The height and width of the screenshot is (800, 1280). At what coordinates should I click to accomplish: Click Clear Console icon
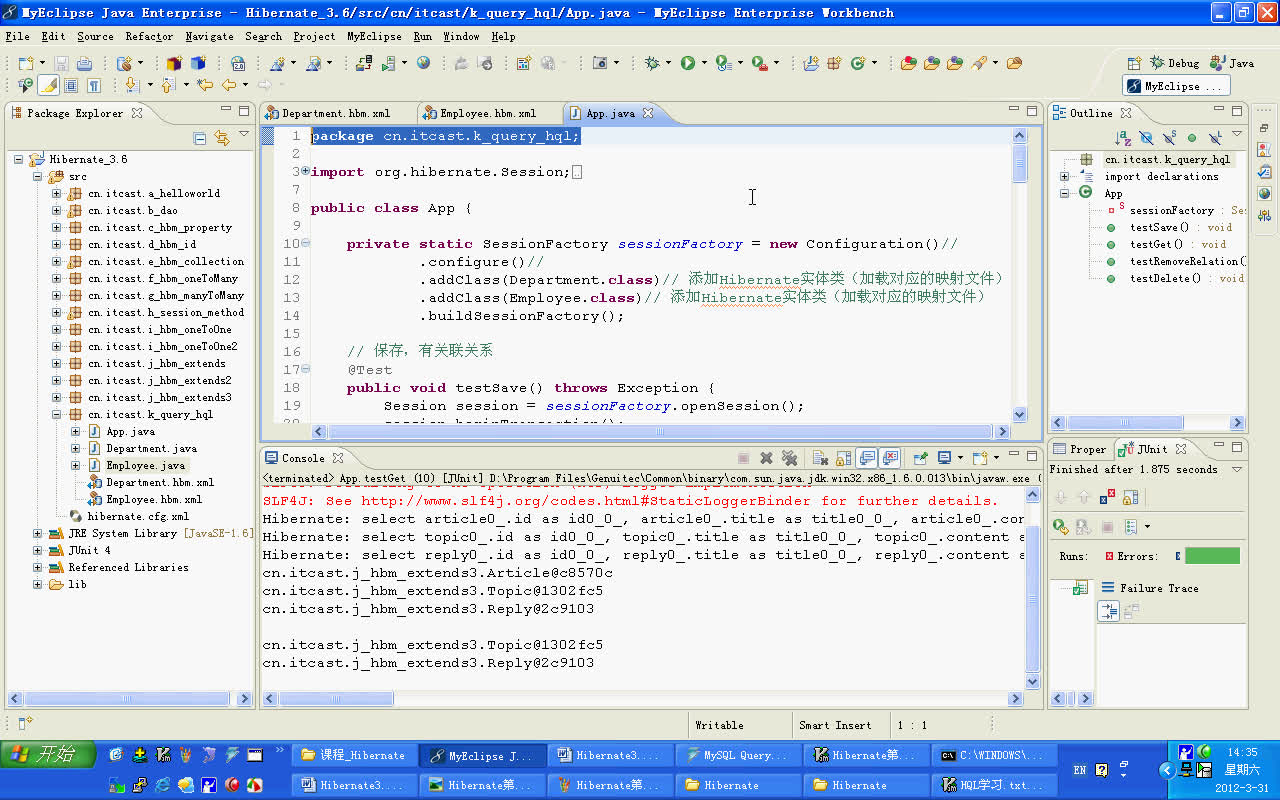click(x=820, y=458)
